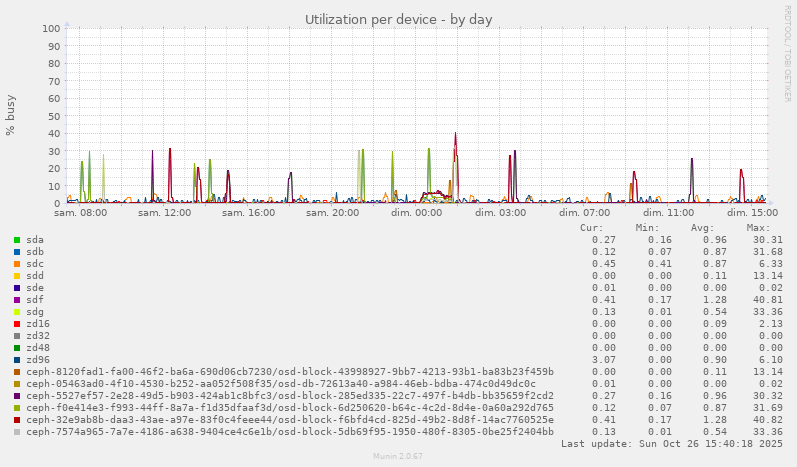The height and width of the screenshot is (467, 797).
Task: Select the zd96 legend color box
Action: (x=17, y=360)
